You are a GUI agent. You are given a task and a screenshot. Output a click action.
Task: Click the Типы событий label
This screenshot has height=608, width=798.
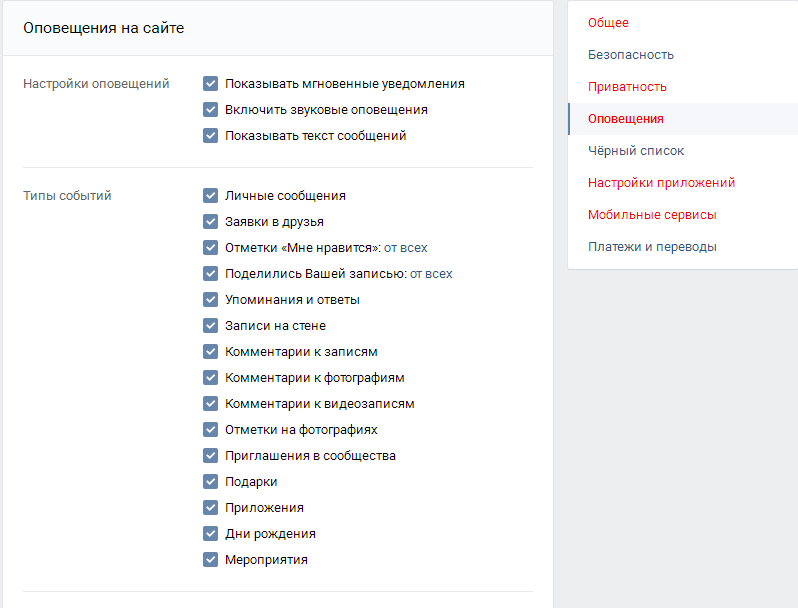[x=67, y=196]
